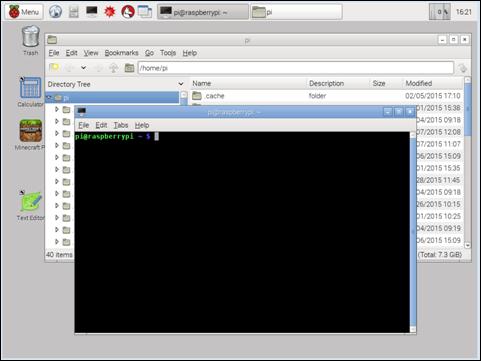Select the .cache folder row
The height and width of the screenshot is (361, 481).
pyautogui.click(x=327, y=96)
